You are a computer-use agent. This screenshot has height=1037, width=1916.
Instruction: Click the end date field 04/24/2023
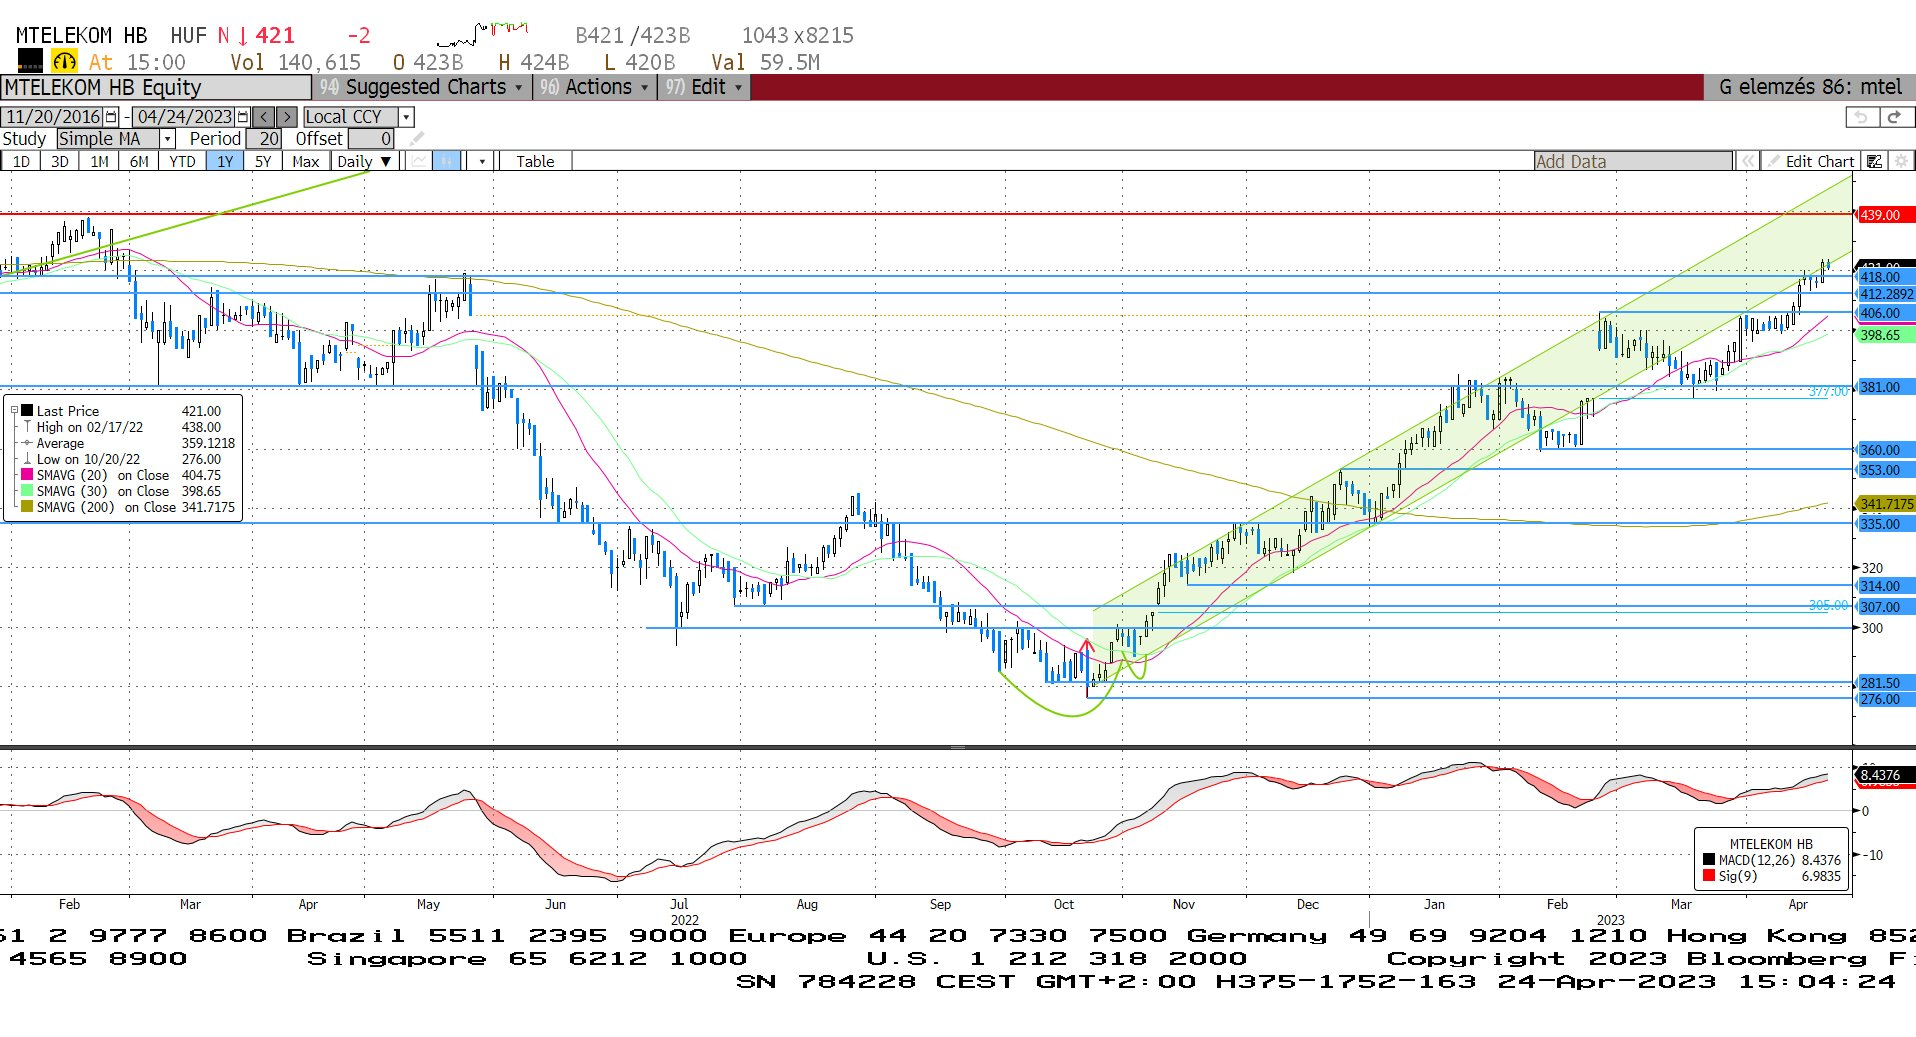[184, 117]
